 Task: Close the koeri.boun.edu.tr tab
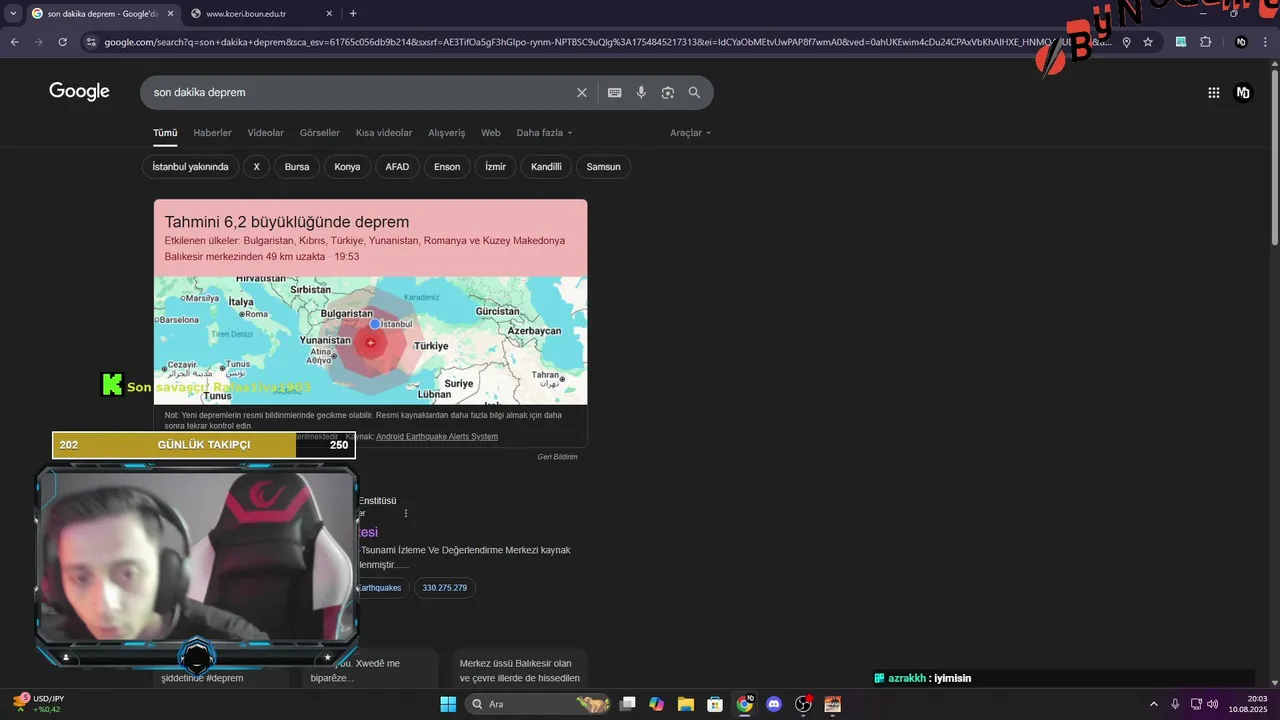click(x=330, y=14)
